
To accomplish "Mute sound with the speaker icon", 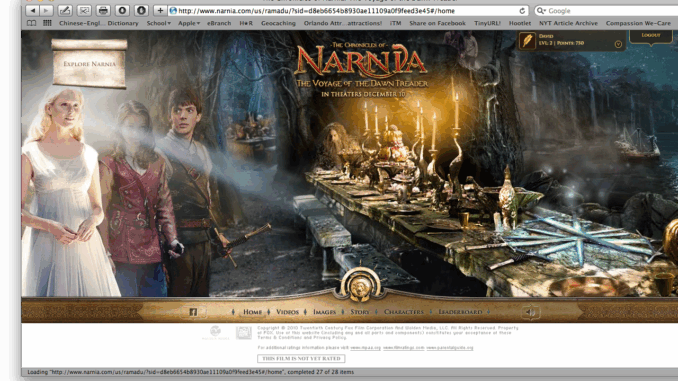I will click(x=531, y=312).
